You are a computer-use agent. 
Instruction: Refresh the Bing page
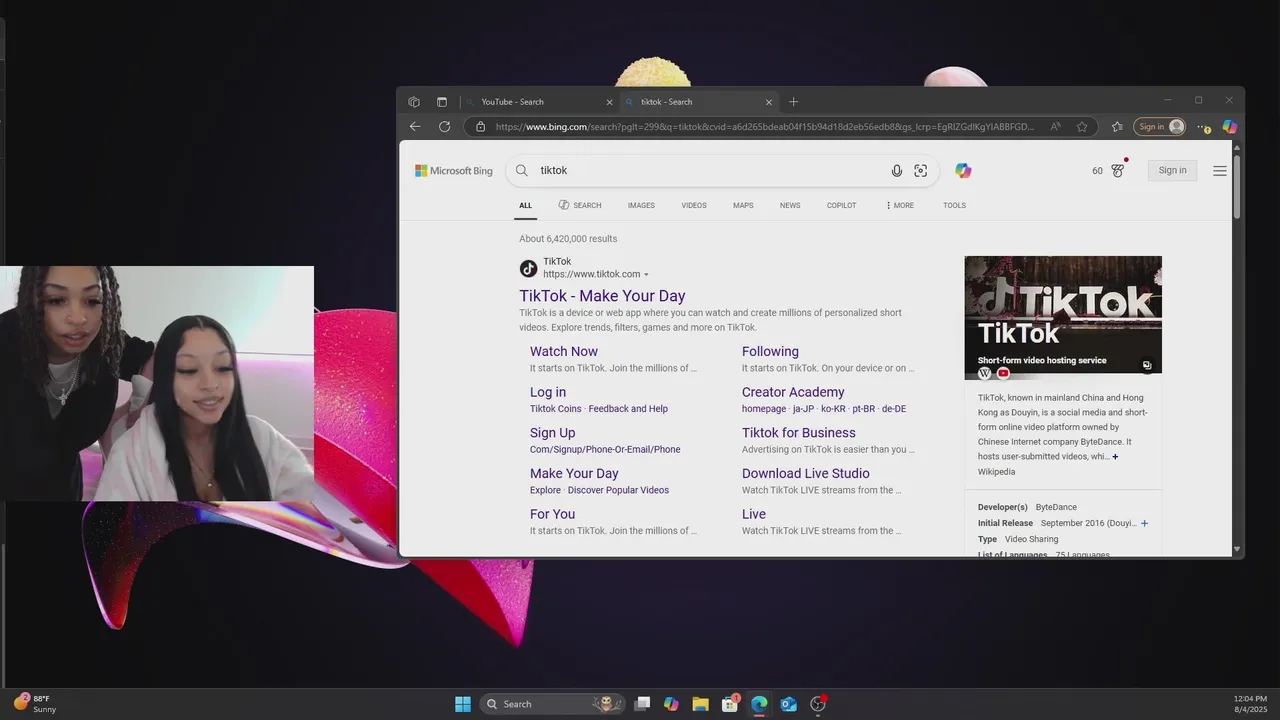click(x=445, y=127)
